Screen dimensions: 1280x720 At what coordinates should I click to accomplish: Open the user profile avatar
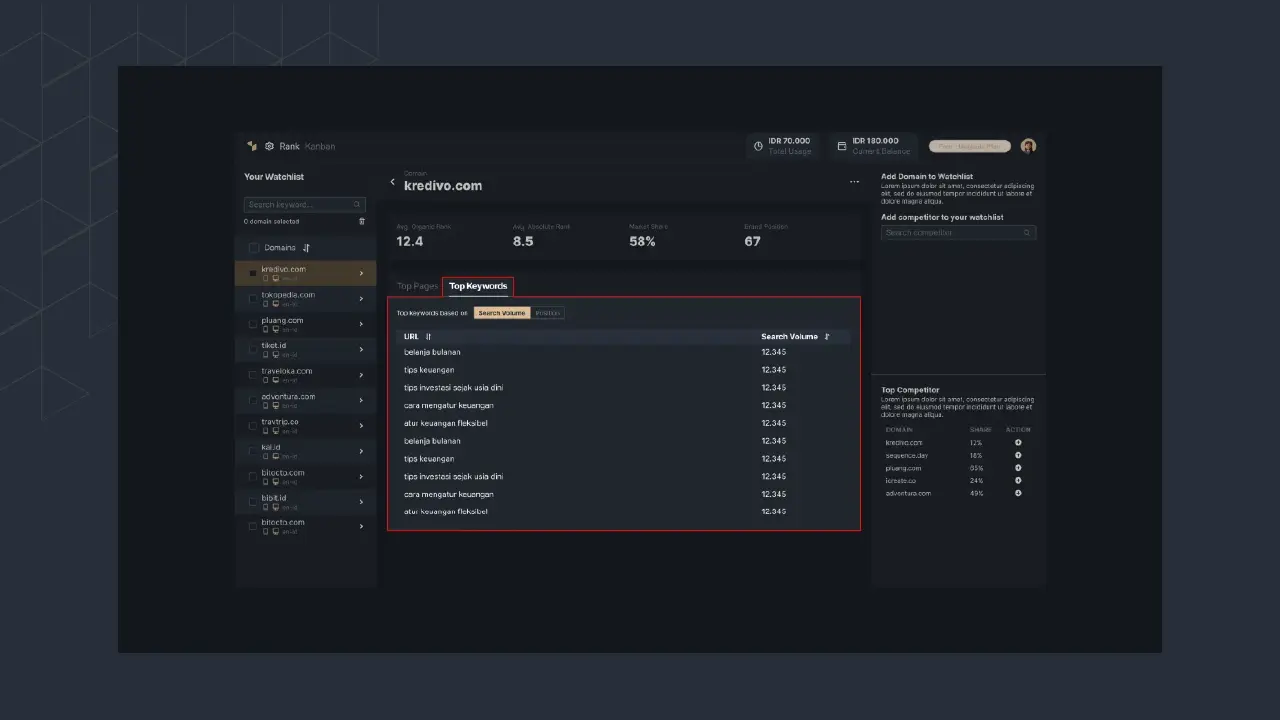(x=1028, y=146)
